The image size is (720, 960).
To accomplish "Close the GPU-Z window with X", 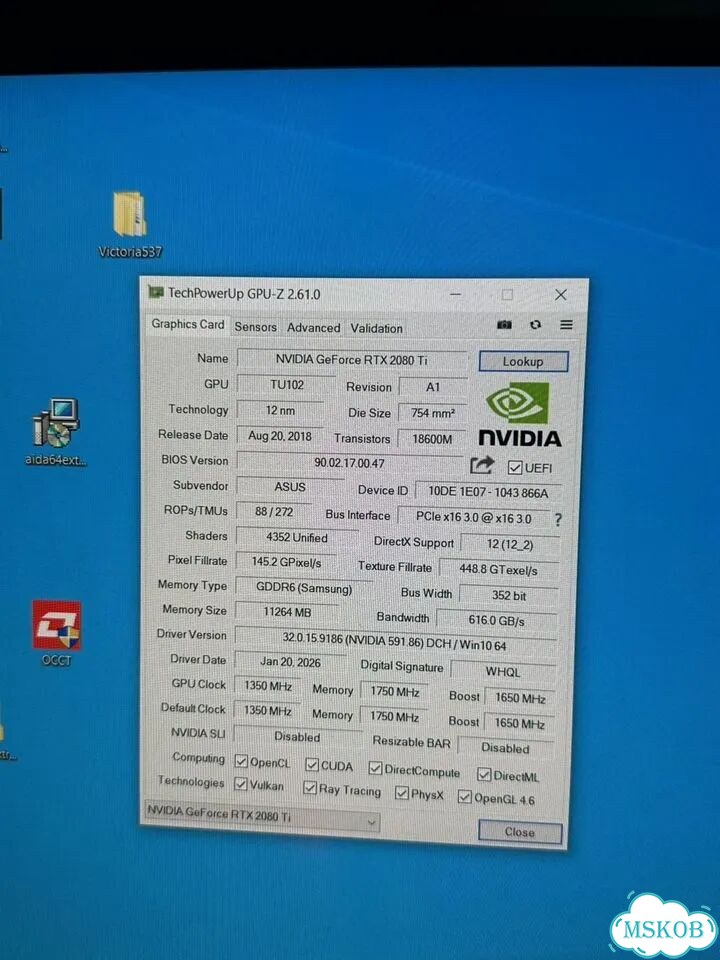I will tap(560, 295).
